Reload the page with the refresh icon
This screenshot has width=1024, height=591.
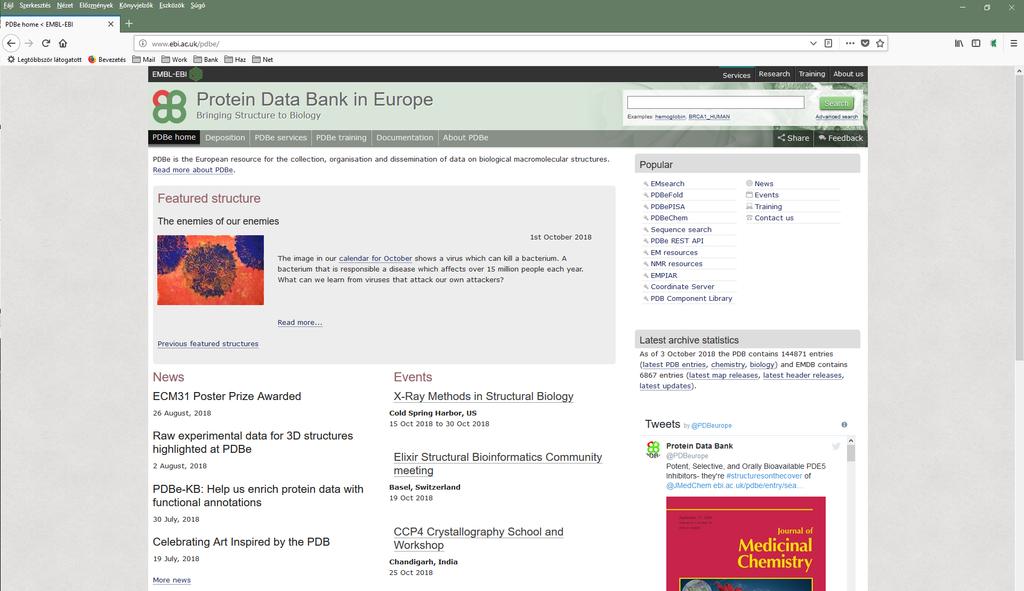pos(46,43)
